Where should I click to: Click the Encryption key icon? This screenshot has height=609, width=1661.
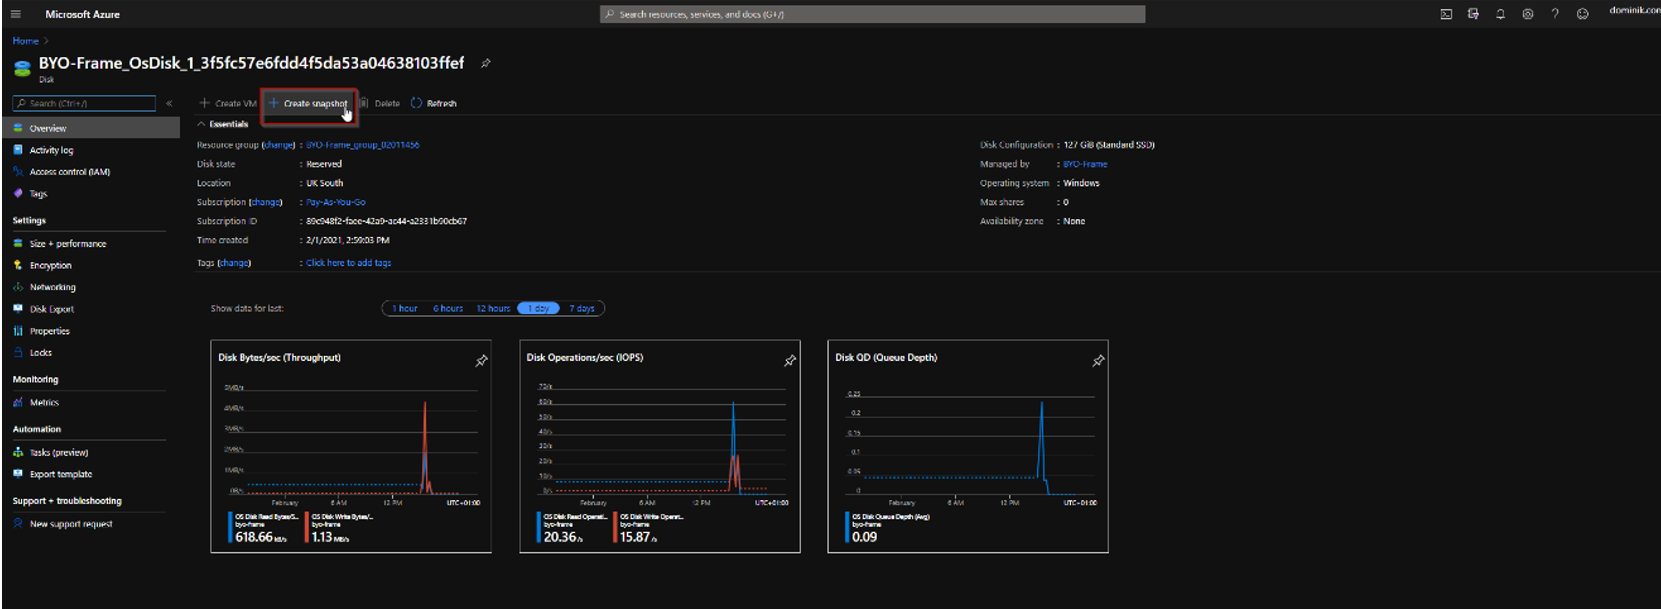point(18,265)
